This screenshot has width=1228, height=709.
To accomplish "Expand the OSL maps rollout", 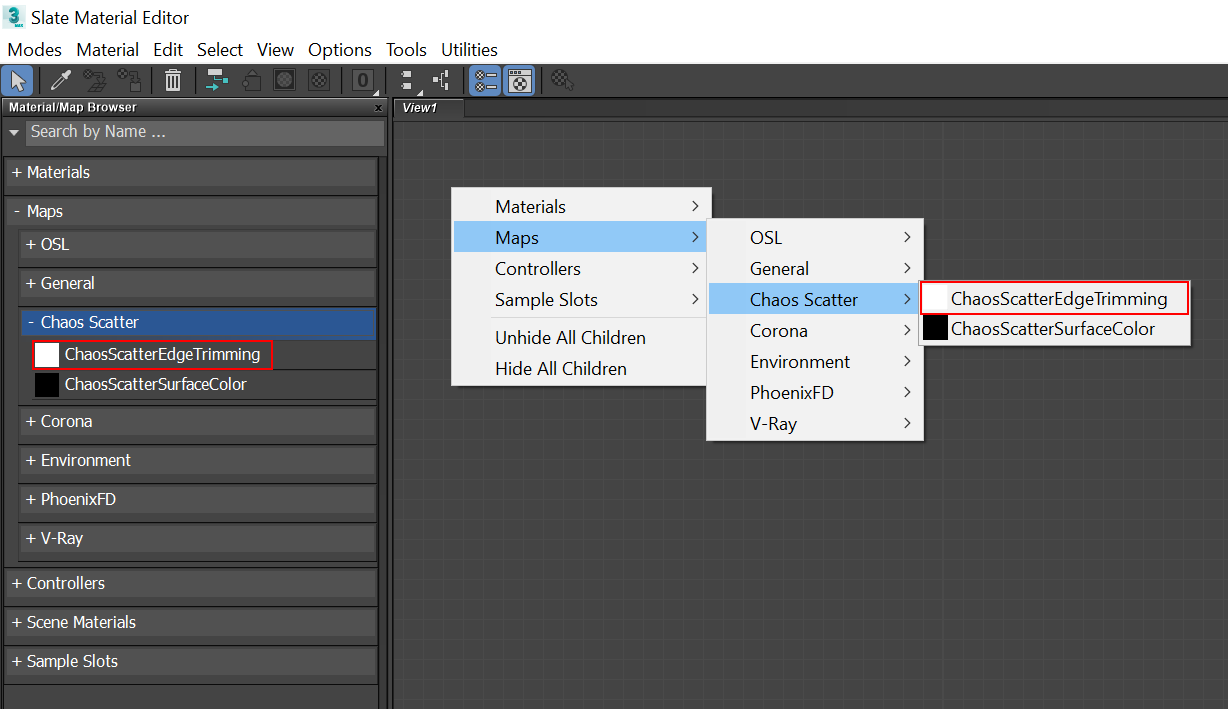I will 198,244.
